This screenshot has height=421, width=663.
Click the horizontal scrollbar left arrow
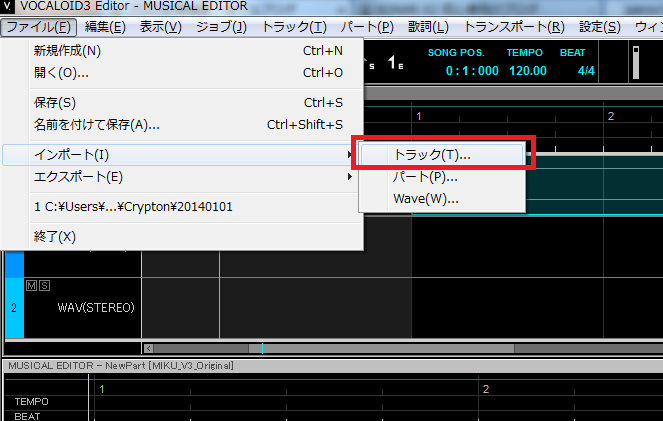(x=148, y=349)
